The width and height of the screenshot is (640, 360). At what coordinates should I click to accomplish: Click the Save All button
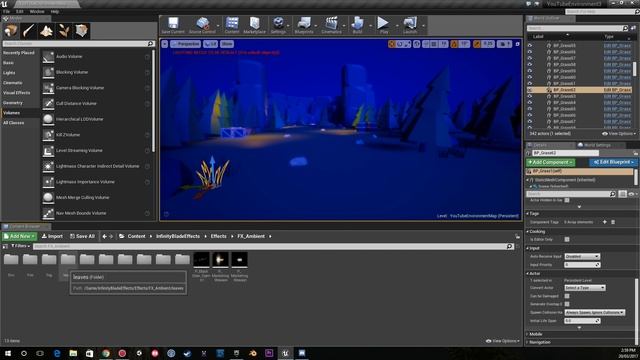point(82,236)
